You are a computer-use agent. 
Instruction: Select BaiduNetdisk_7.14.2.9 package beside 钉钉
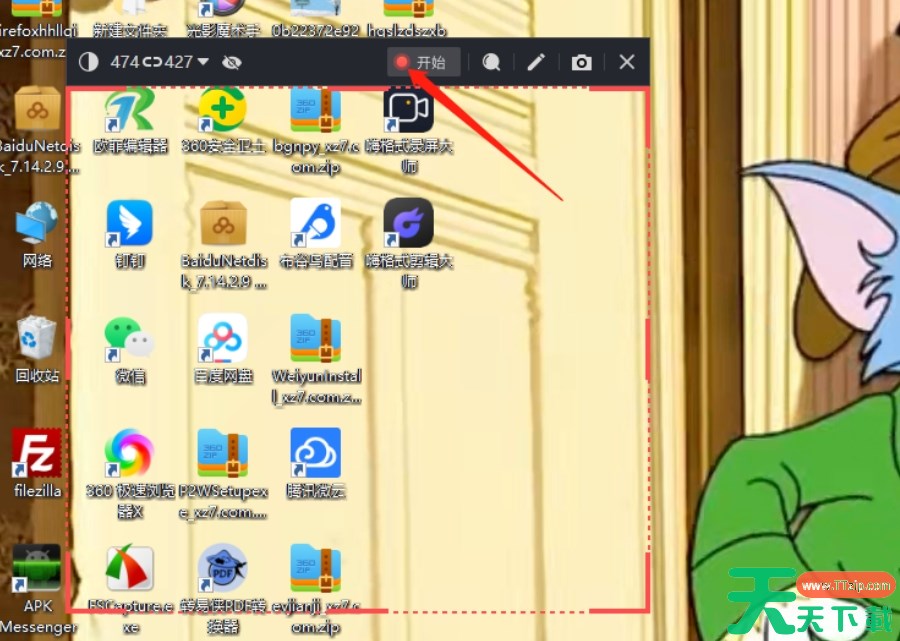pyautogui.click(x=223, y=245)
